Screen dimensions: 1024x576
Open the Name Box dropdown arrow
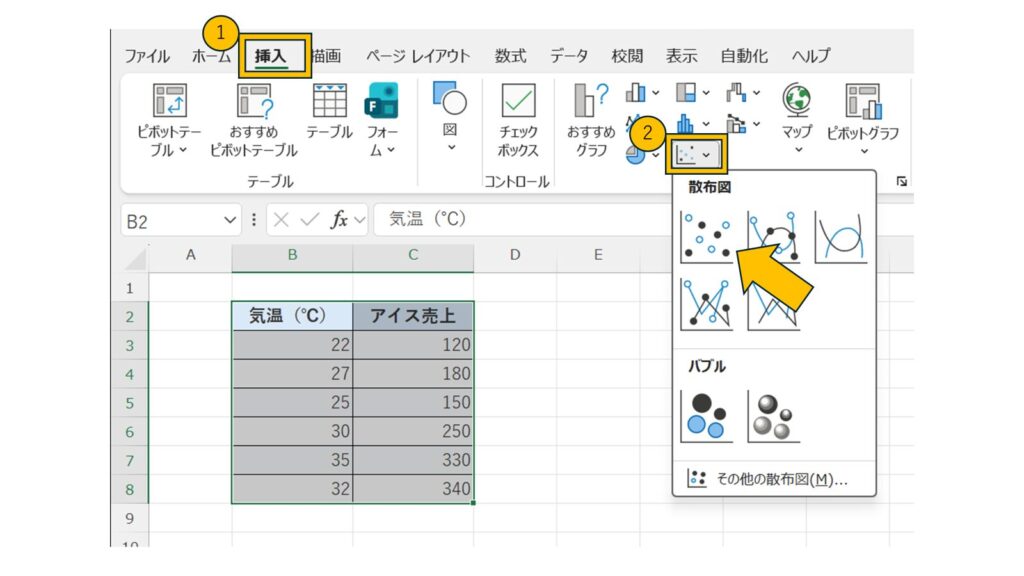tap(231, 220)
